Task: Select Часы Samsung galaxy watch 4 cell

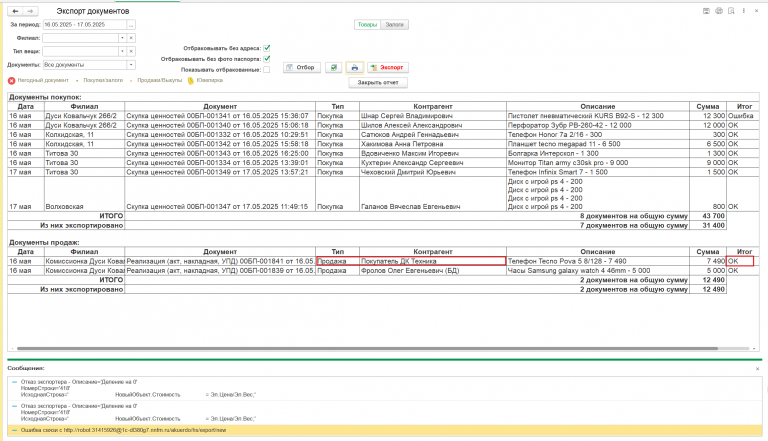Action: pyautogui.click(x=598, y=270)
